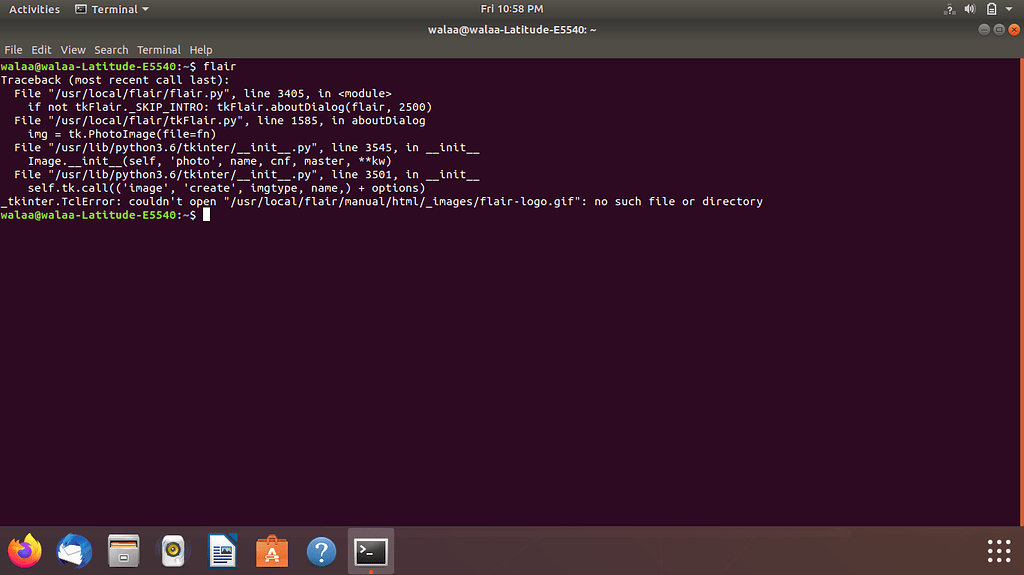This screenshot has height=575, width=1024.
Task: Click the volume speaker icon
Action: 969,9
